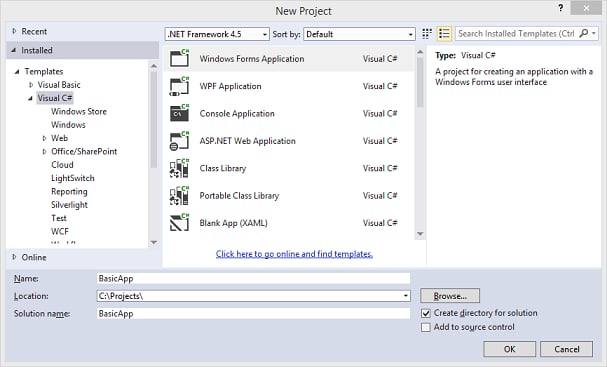Click tree panel scrollbar down arrow
The width and height of the screenshot is (607, 367).
[x=154, y=242]
